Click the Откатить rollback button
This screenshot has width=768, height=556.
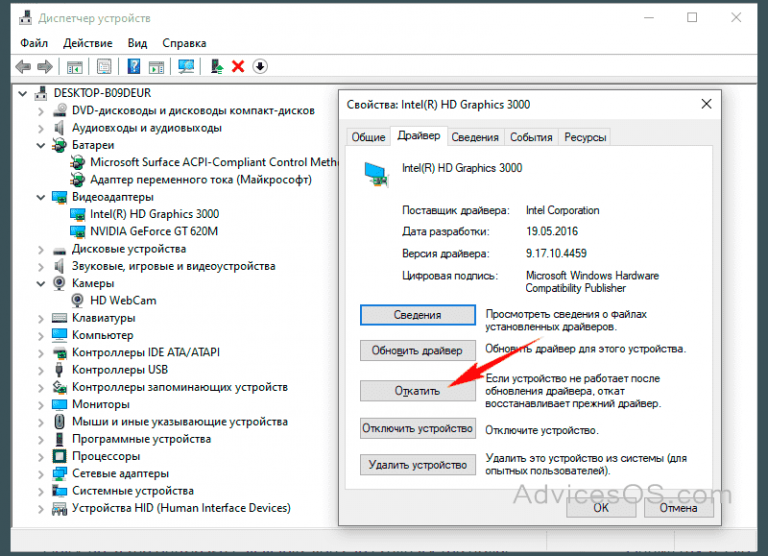click(418, 391)
